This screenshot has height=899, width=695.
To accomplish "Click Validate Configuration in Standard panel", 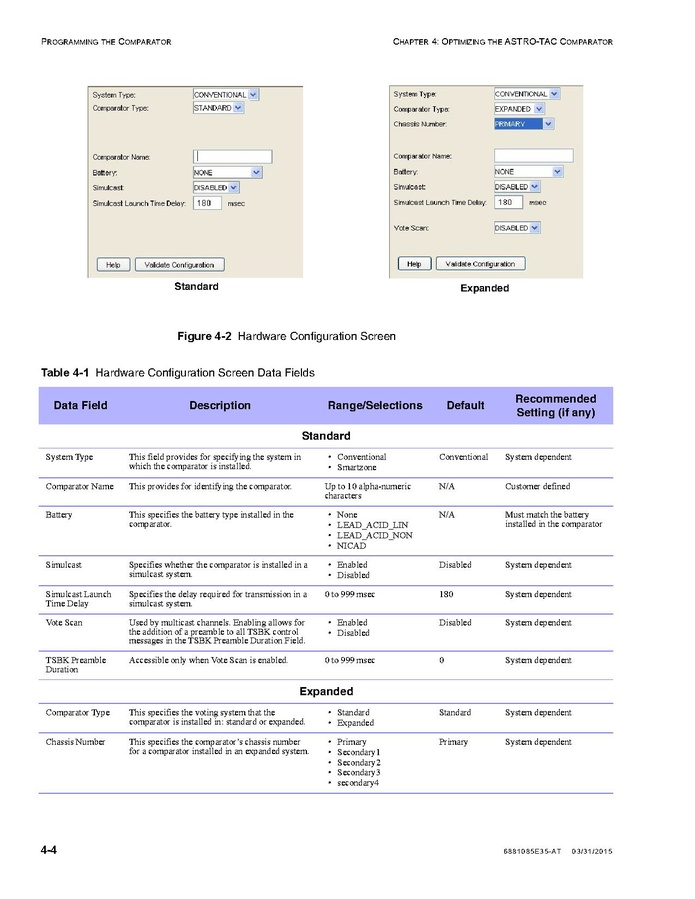I will (x=179, y=265).
